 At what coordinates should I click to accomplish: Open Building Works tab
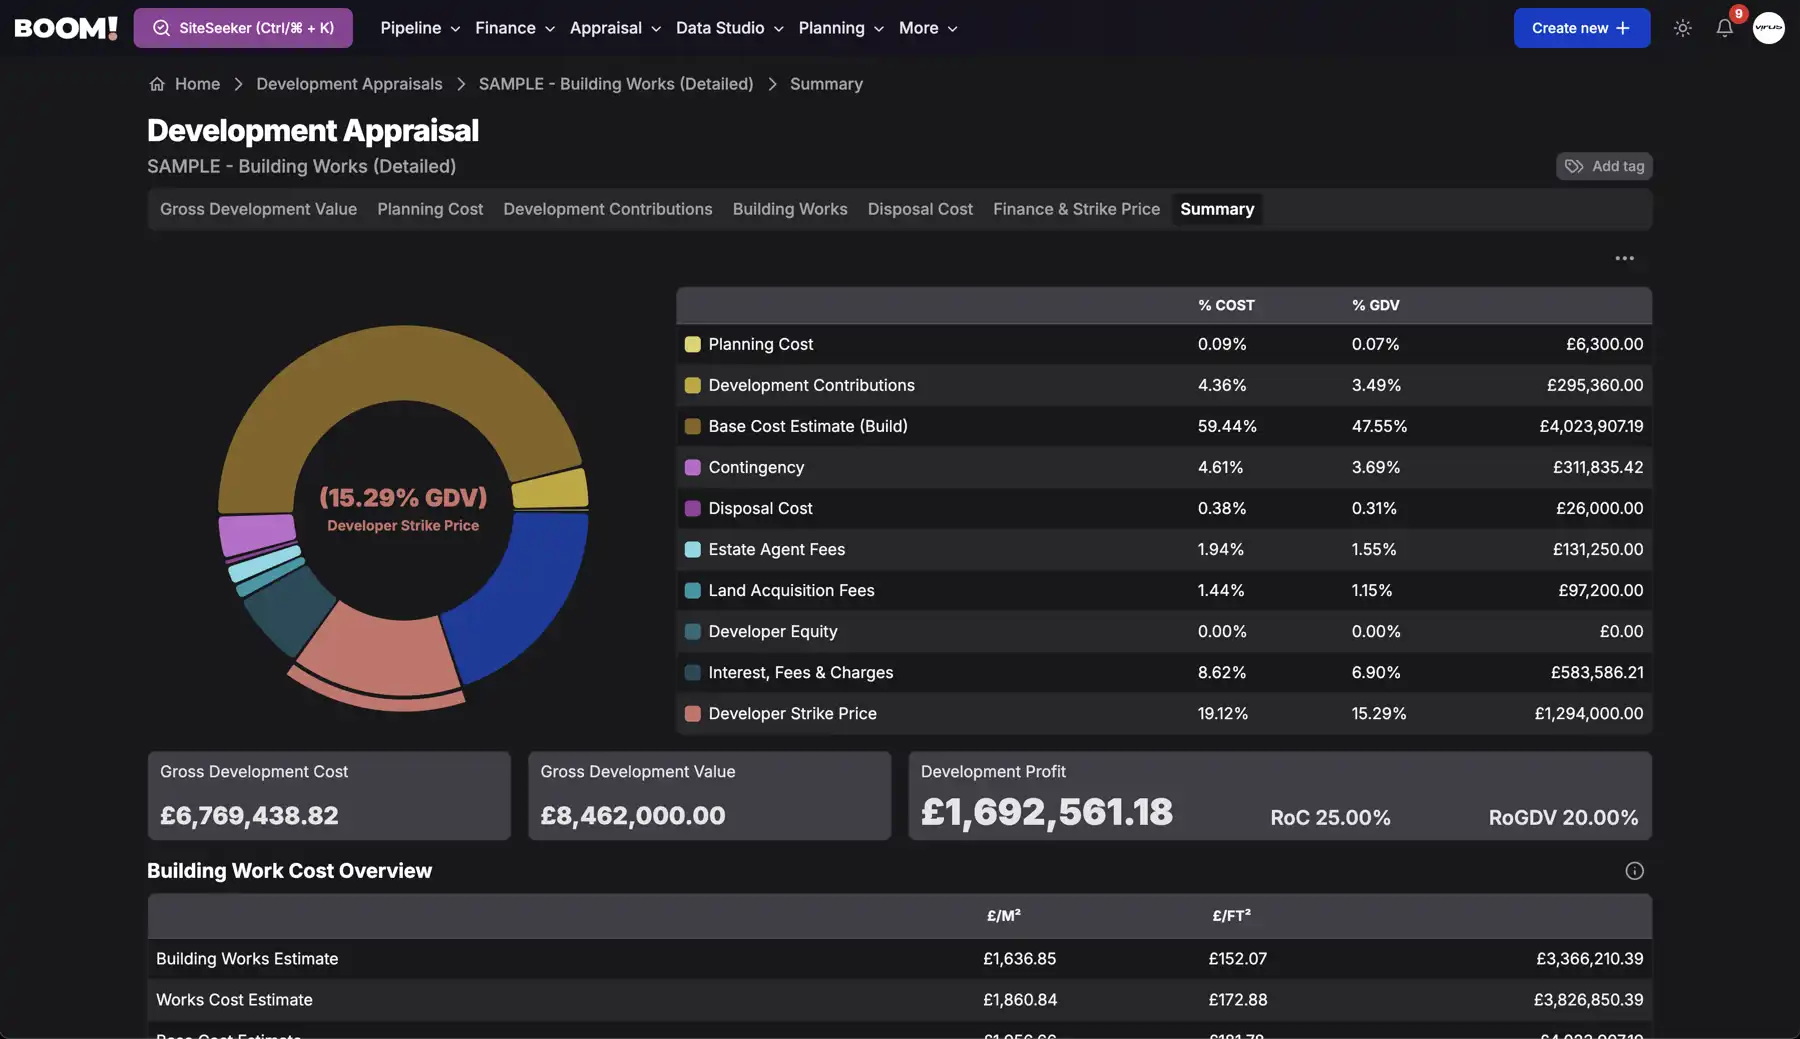click(x=790, y=209)
